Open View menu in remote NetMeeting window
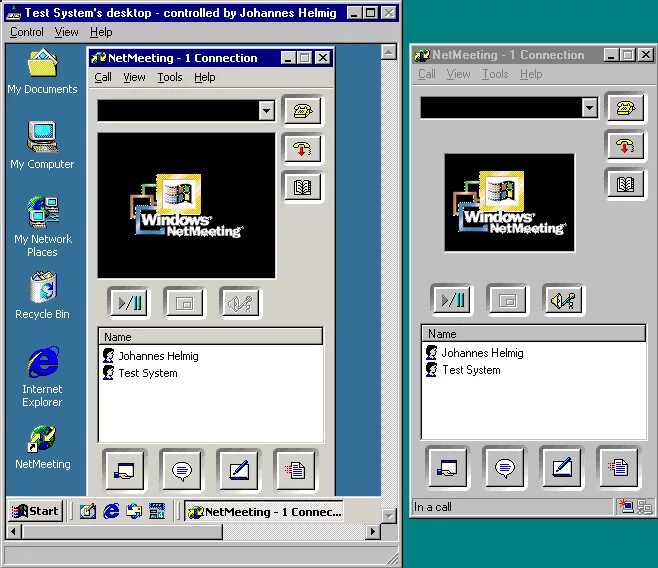This screenshot has width=658, height=568. 134,77
